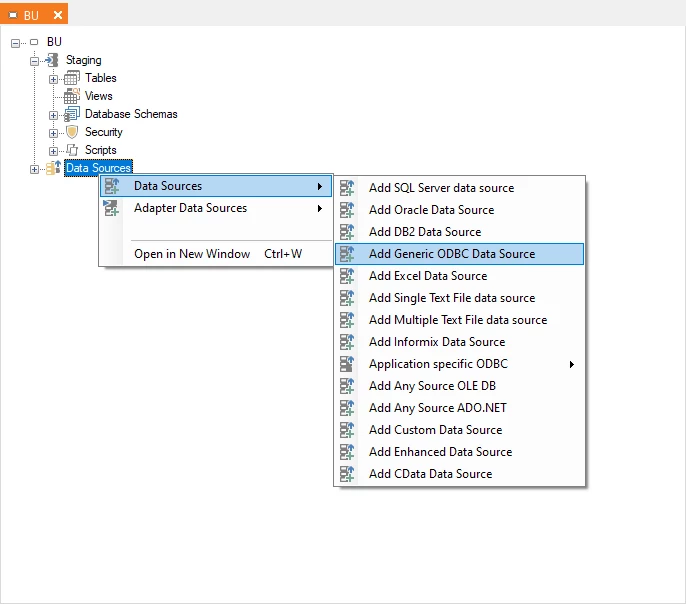This screenshot has height=604, width=686.
Task: Click icon beside Add SQL Server data source
Action: coord(347,188)
